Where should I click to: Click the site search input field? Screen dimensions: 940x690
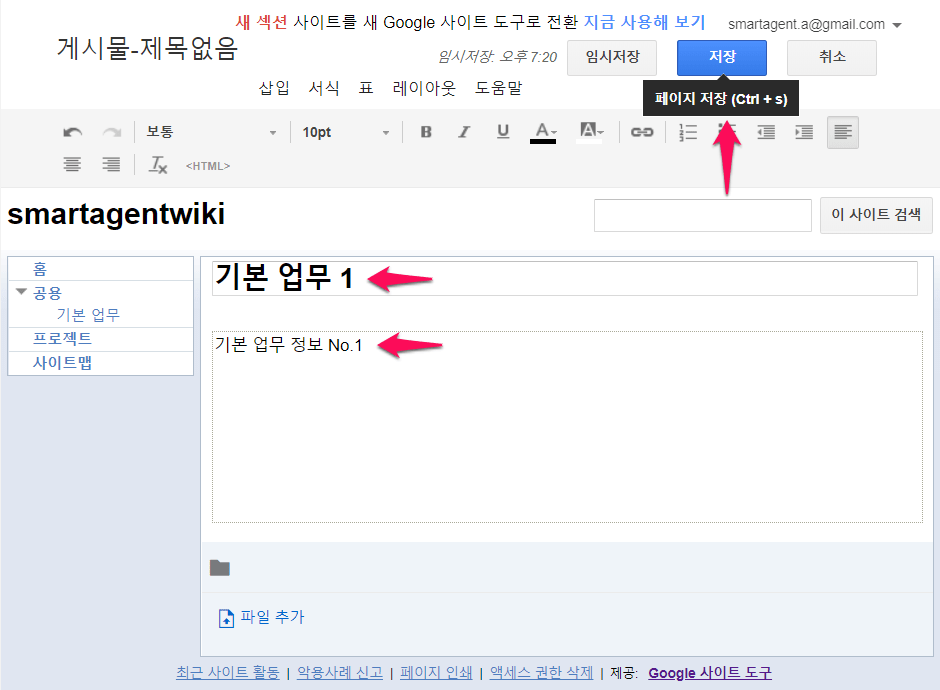coord(702,215)
